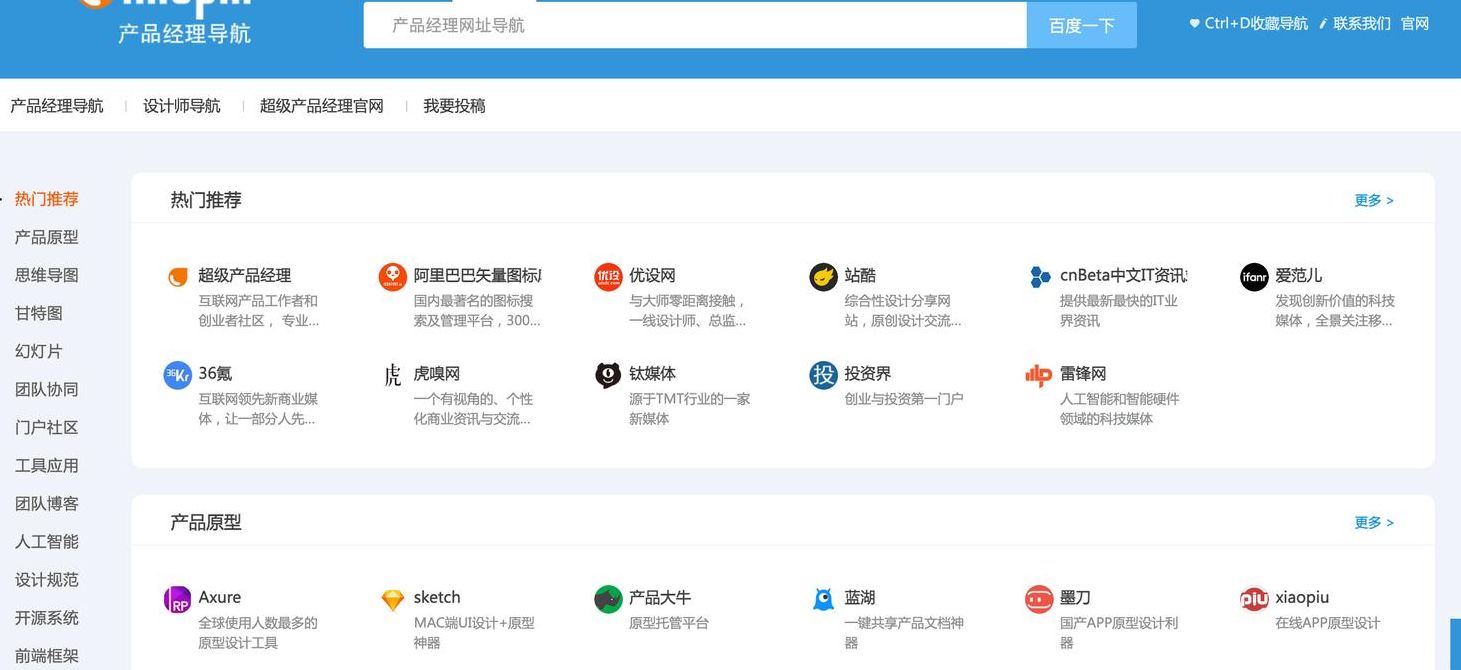Select 产品原型 in the sidebar

47,237
